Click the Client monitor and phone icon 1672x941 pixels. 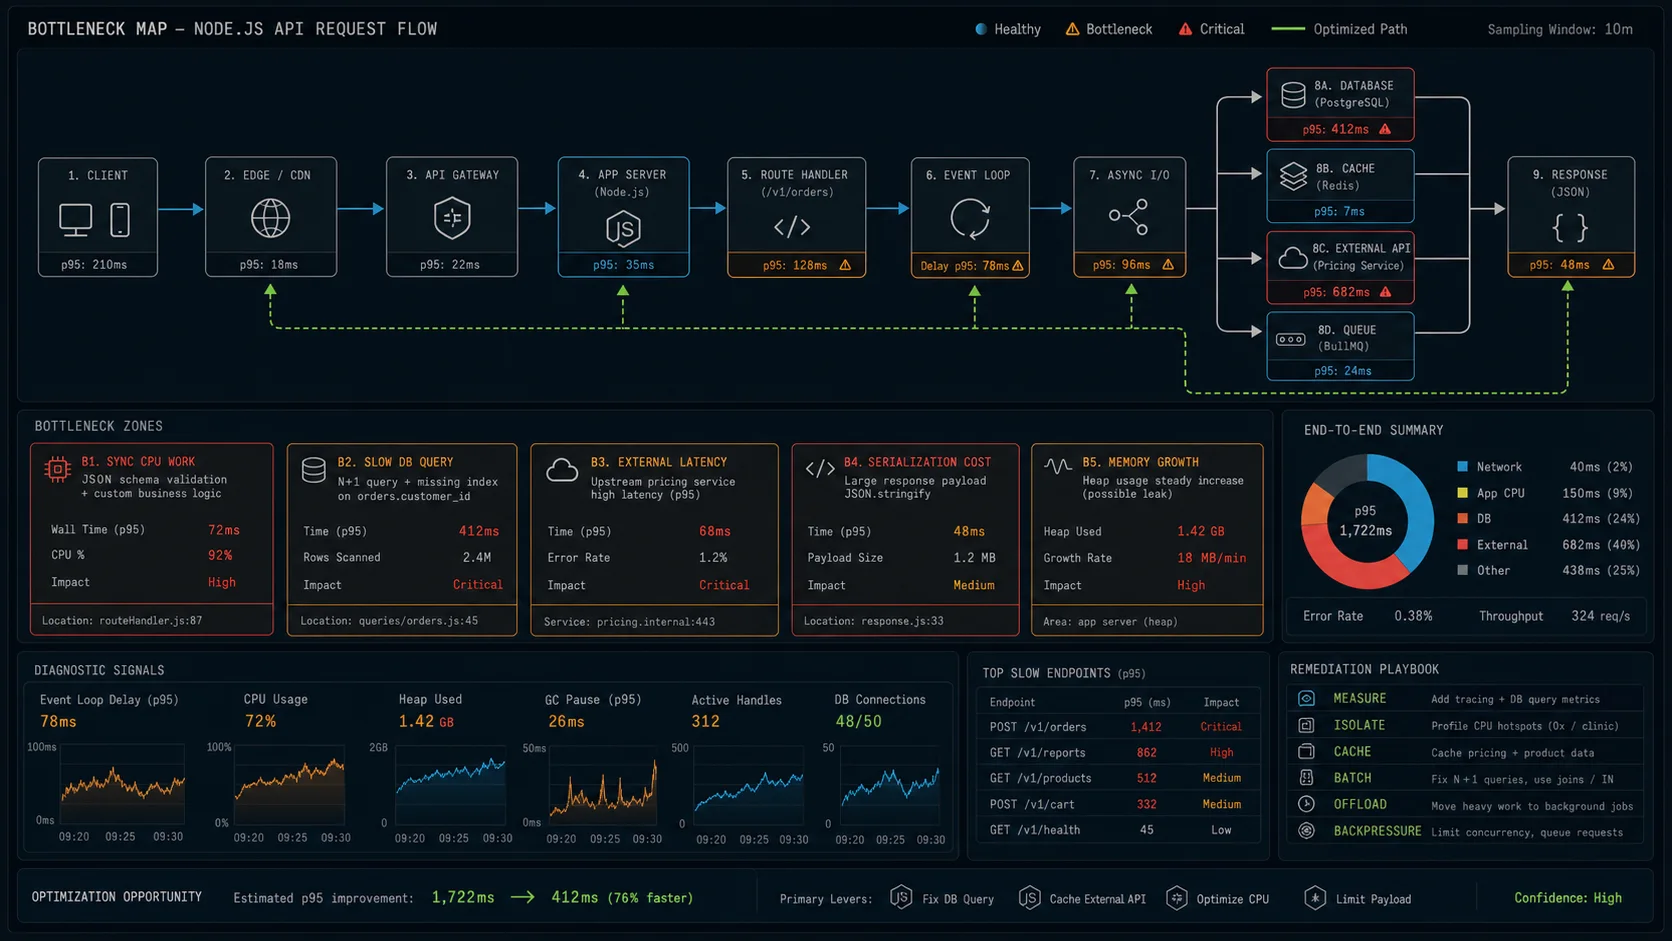[x=96, y=220]
